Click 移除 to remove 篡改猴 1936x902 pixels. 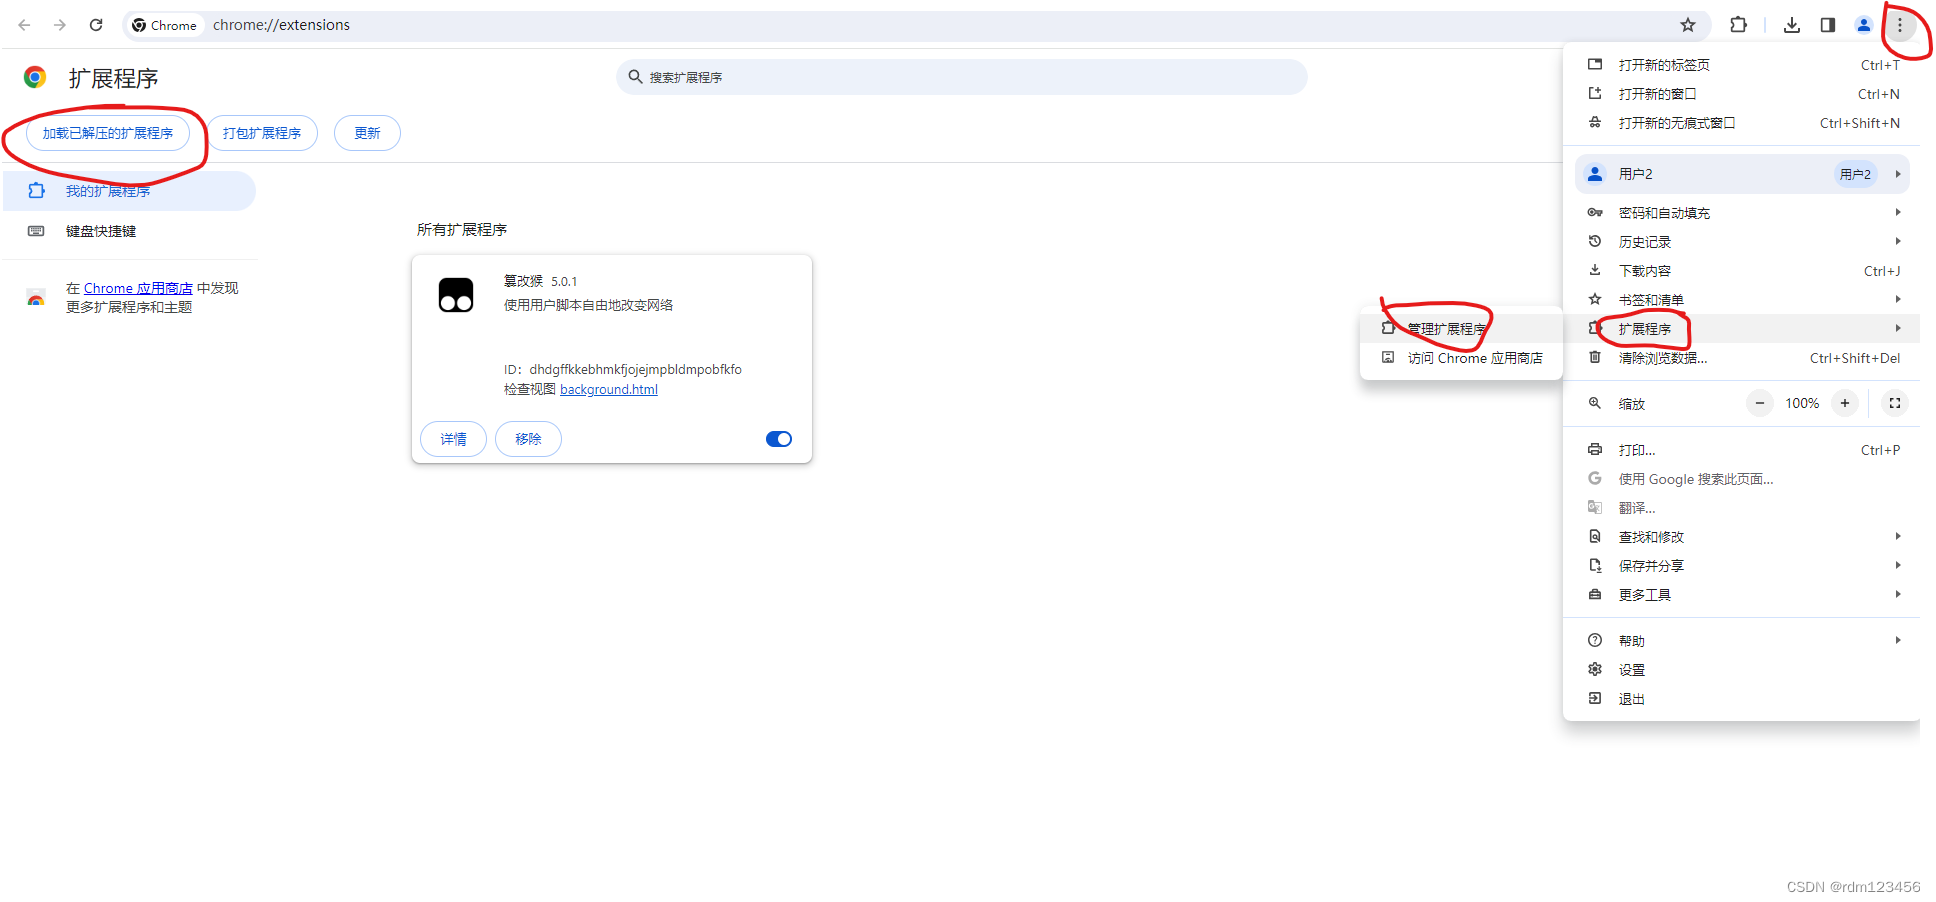tap(528, 439)
